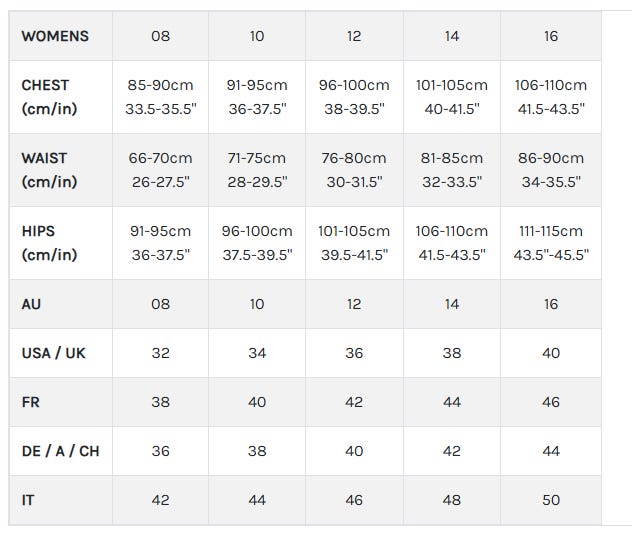This screenshot has width=632, height=535.
Task: Select the CHEST (cm/in) row label
Action: point(49,97)
